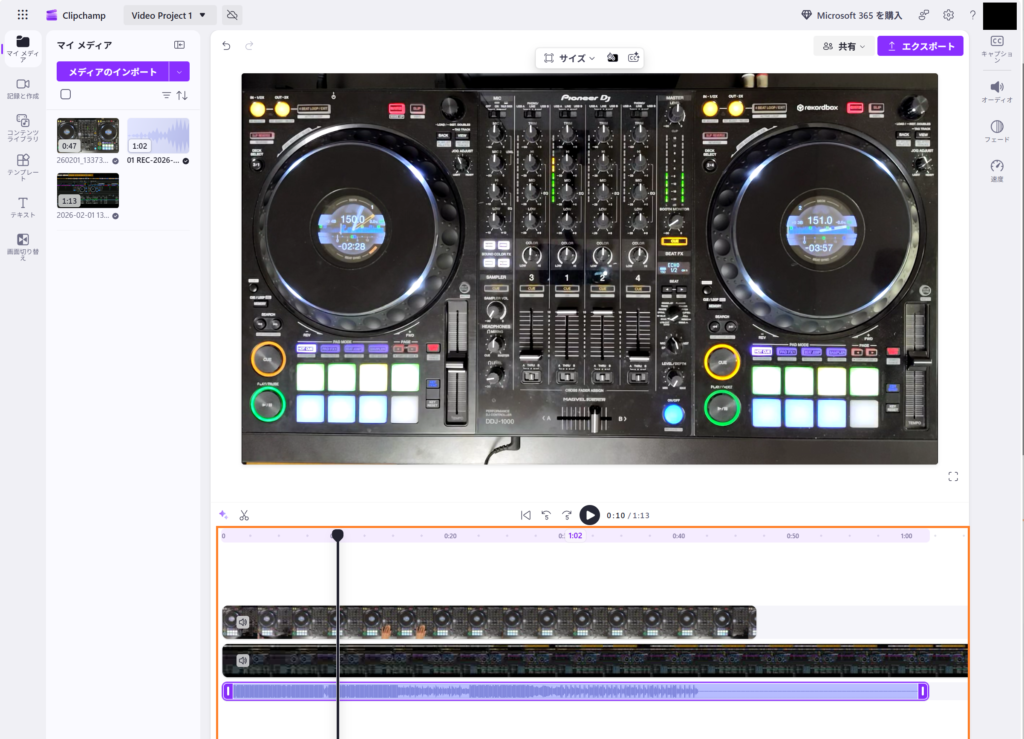Viewport: 1024px width, 739px height.
Task: Click the split scissors icon
Action: (x=243, y=515)
